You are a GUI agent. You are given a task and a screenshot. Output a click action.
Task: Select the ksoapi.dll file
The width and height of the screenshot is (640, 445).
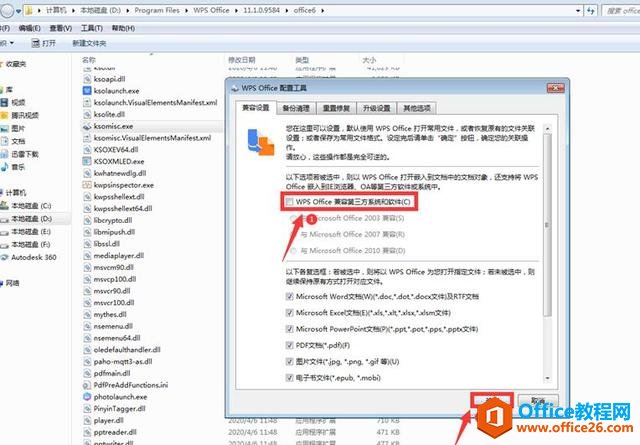click(x=109, y=79)
